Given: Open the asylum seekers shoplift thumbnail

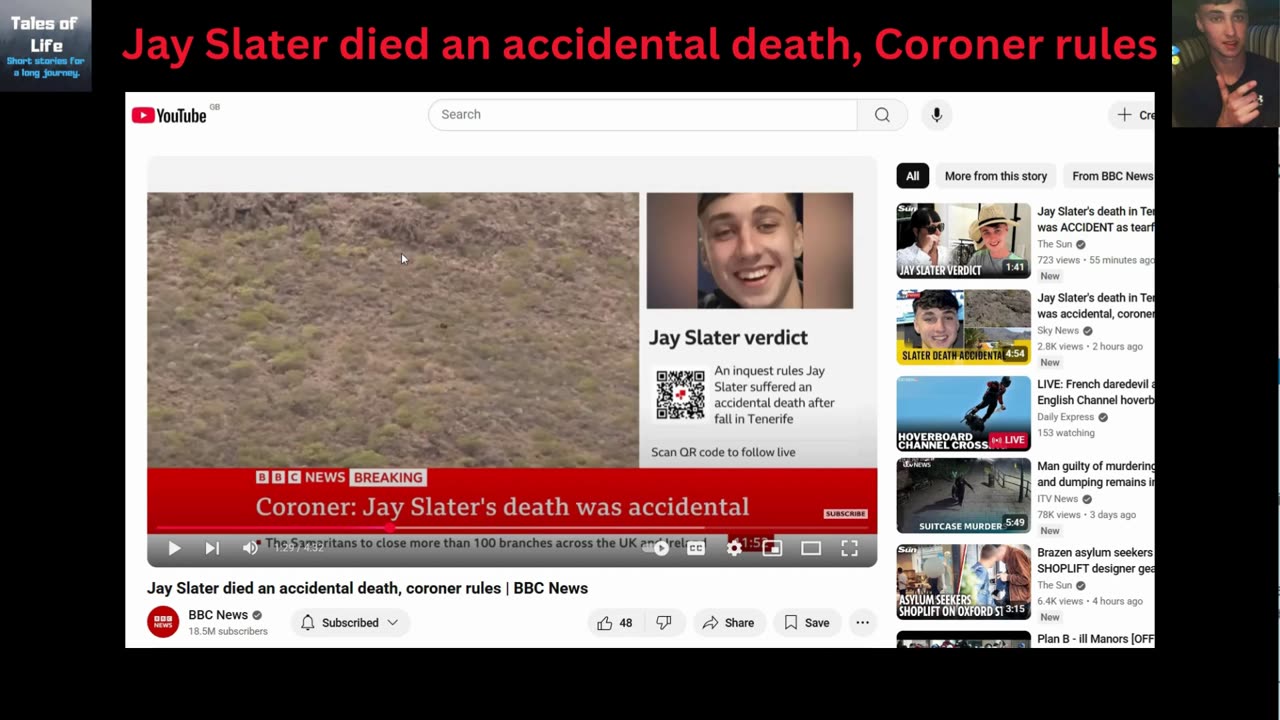Looking at the screenshot, I should [x=963, y=582].
